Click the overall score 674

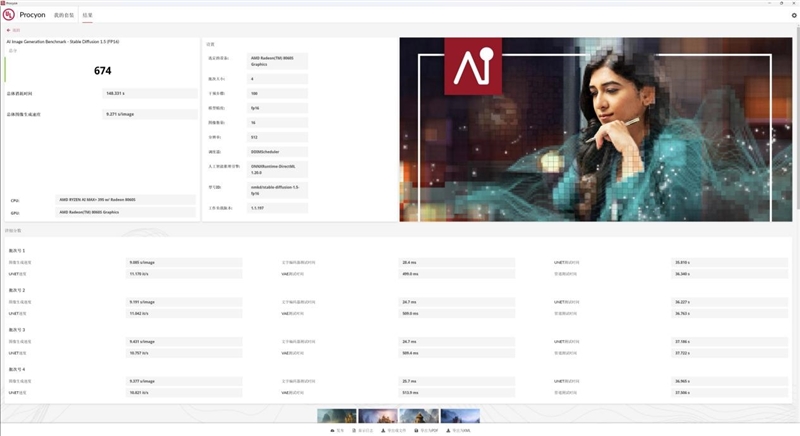tap(102, 71)
